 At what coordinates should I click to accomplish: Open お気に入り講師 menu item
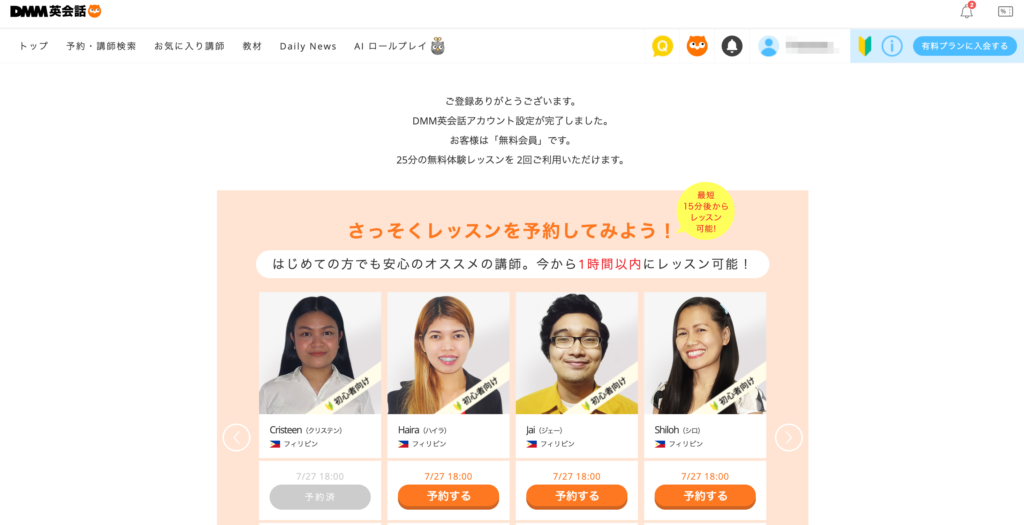(x=189, y=46)
